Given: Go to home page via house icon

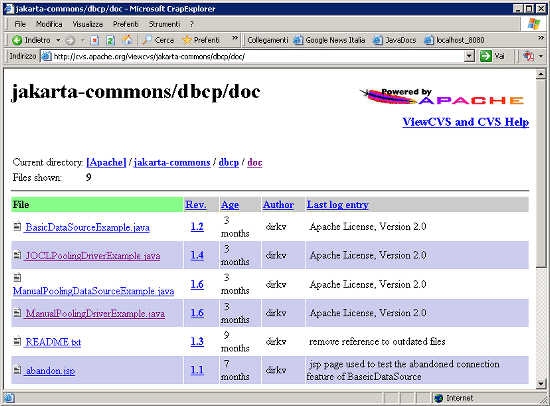Looking at the screenshot, I should 127,40.
